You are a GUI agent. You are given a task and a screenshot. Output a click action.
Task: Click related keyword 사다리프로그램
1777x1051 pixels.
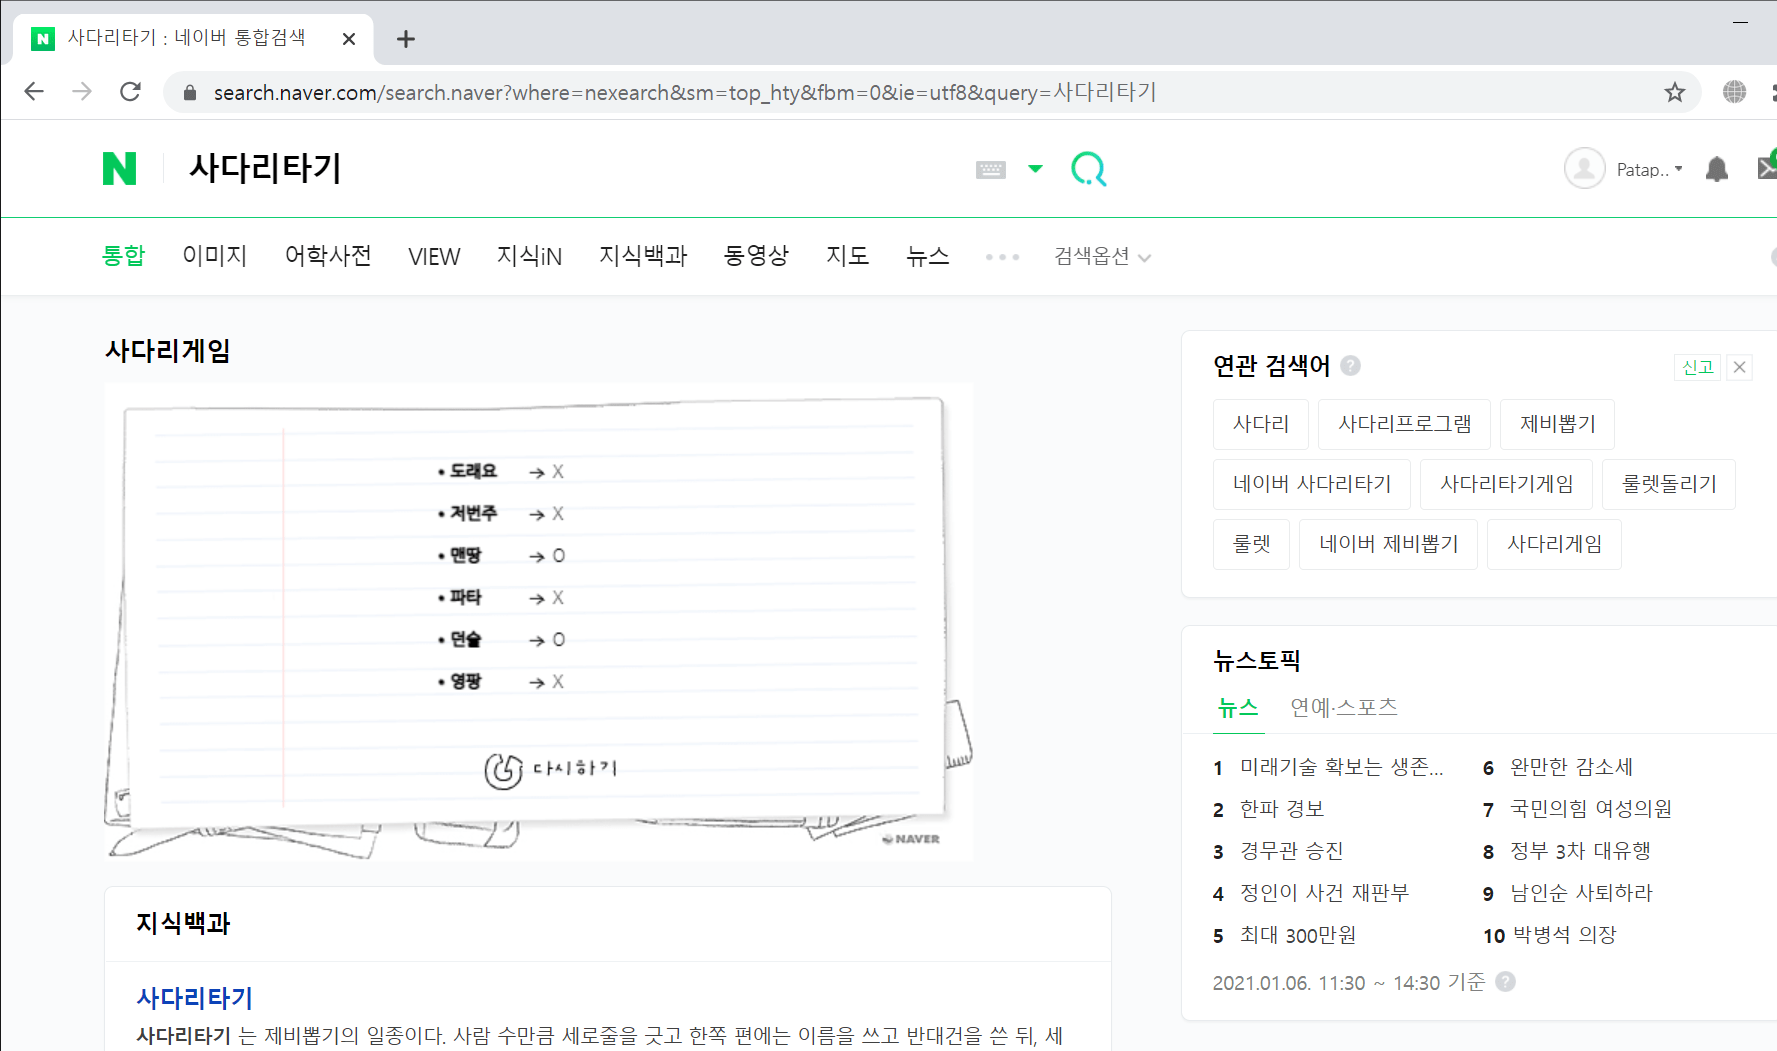coord(1404,424)
